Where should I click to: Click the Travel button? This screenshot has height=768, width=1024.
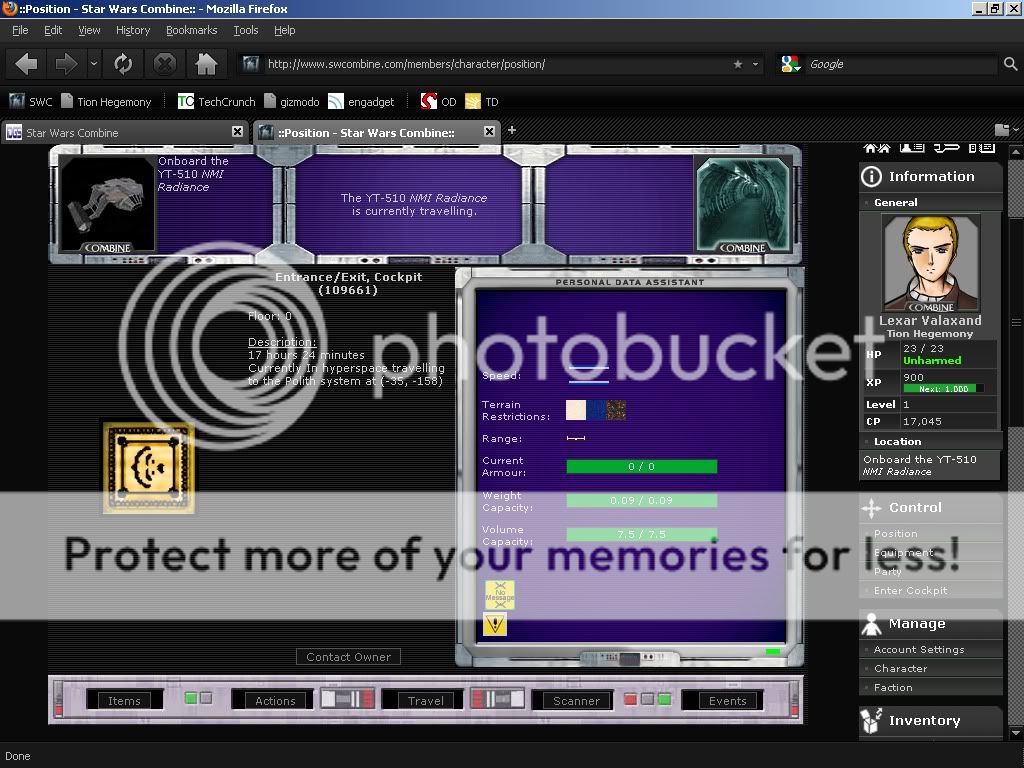(426, 701)
